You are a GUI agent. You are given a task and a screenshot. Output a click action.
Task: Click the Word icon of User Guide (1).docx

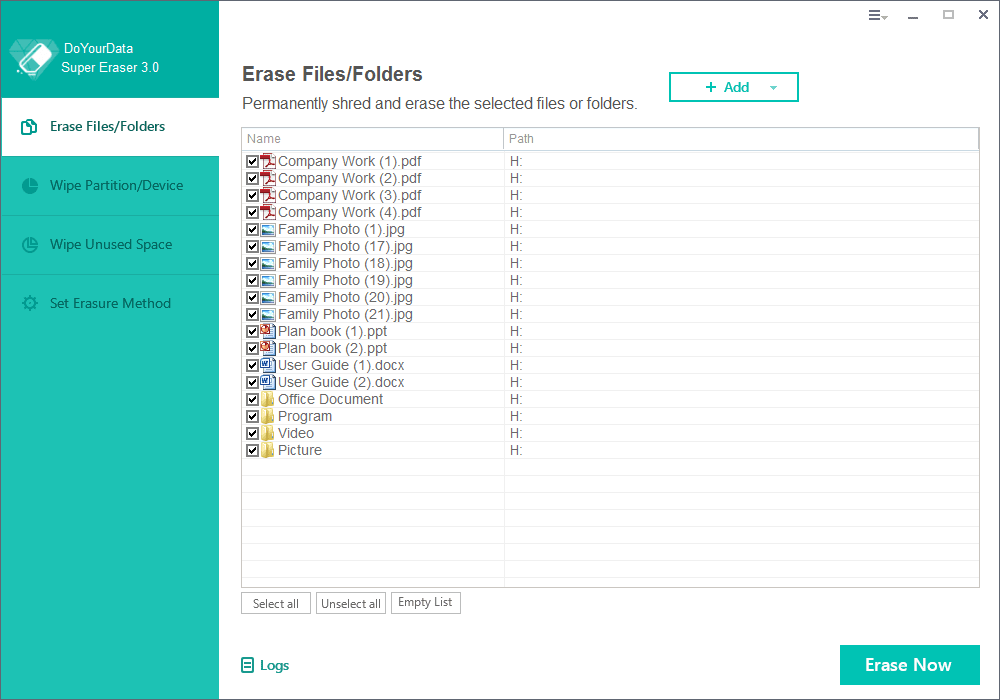click(x=268, y=365)
